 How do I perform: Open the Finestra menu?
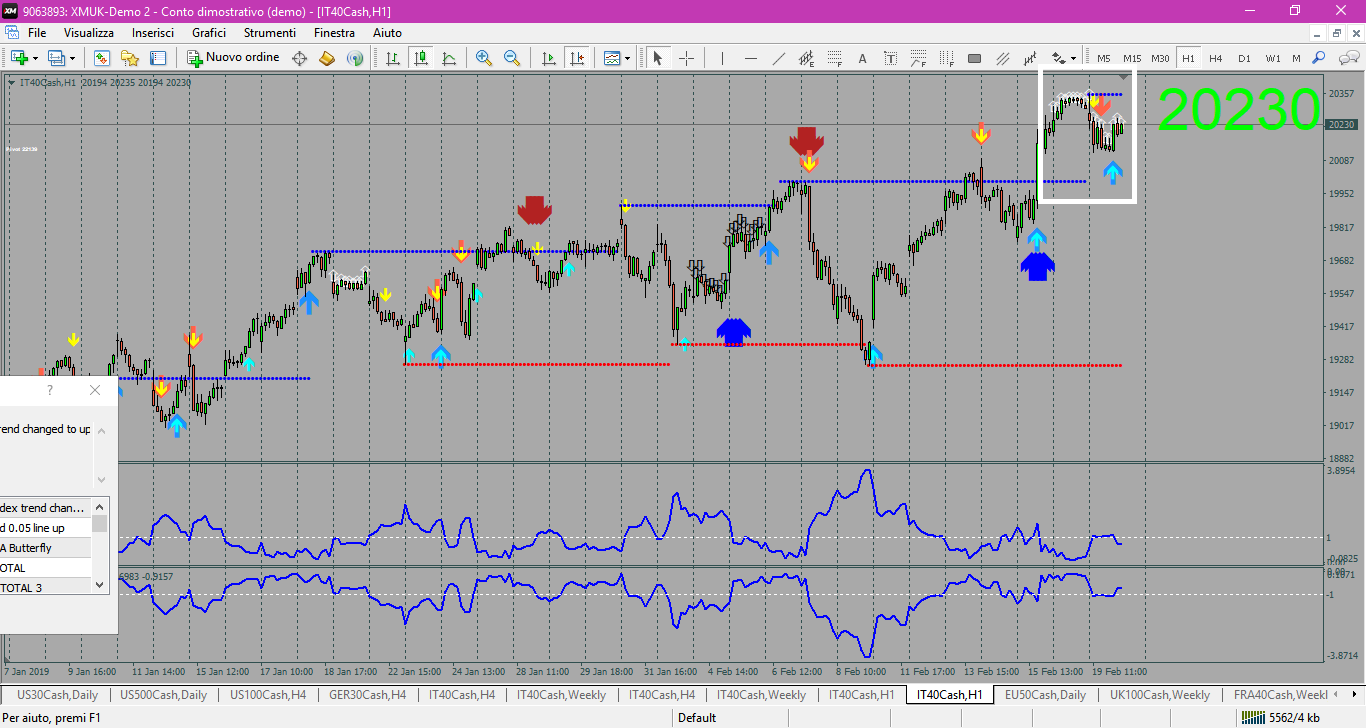[334, 33]
